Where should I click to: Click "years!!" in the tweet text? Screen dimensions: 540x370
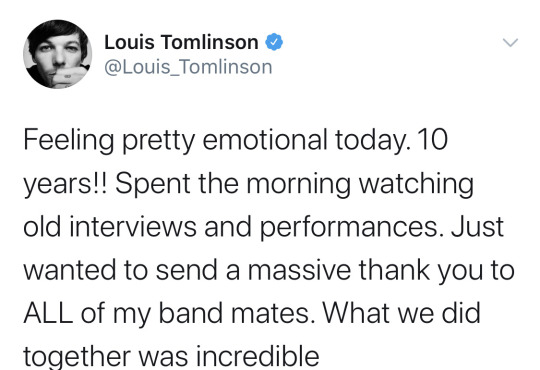66,185
